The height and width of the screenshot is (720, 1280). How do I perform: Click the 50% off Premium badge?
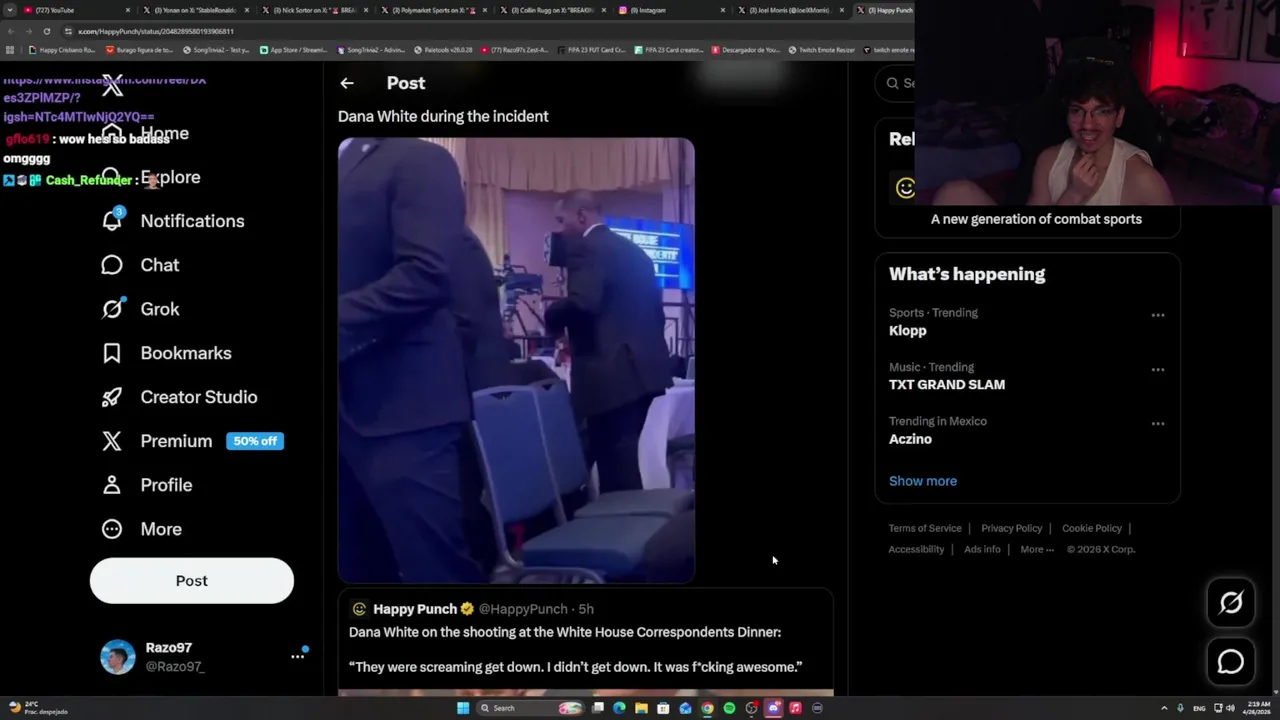tap(255, 441)
